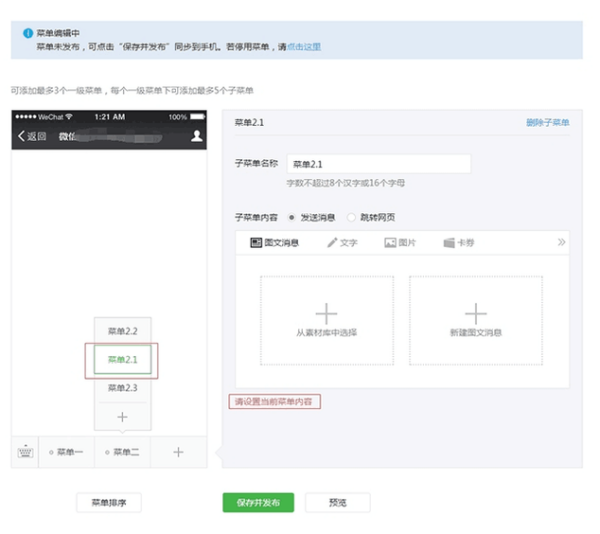Click the green 保存并发布 button
The width and height of the screenshot is (600, 534).
click(258, 502)
